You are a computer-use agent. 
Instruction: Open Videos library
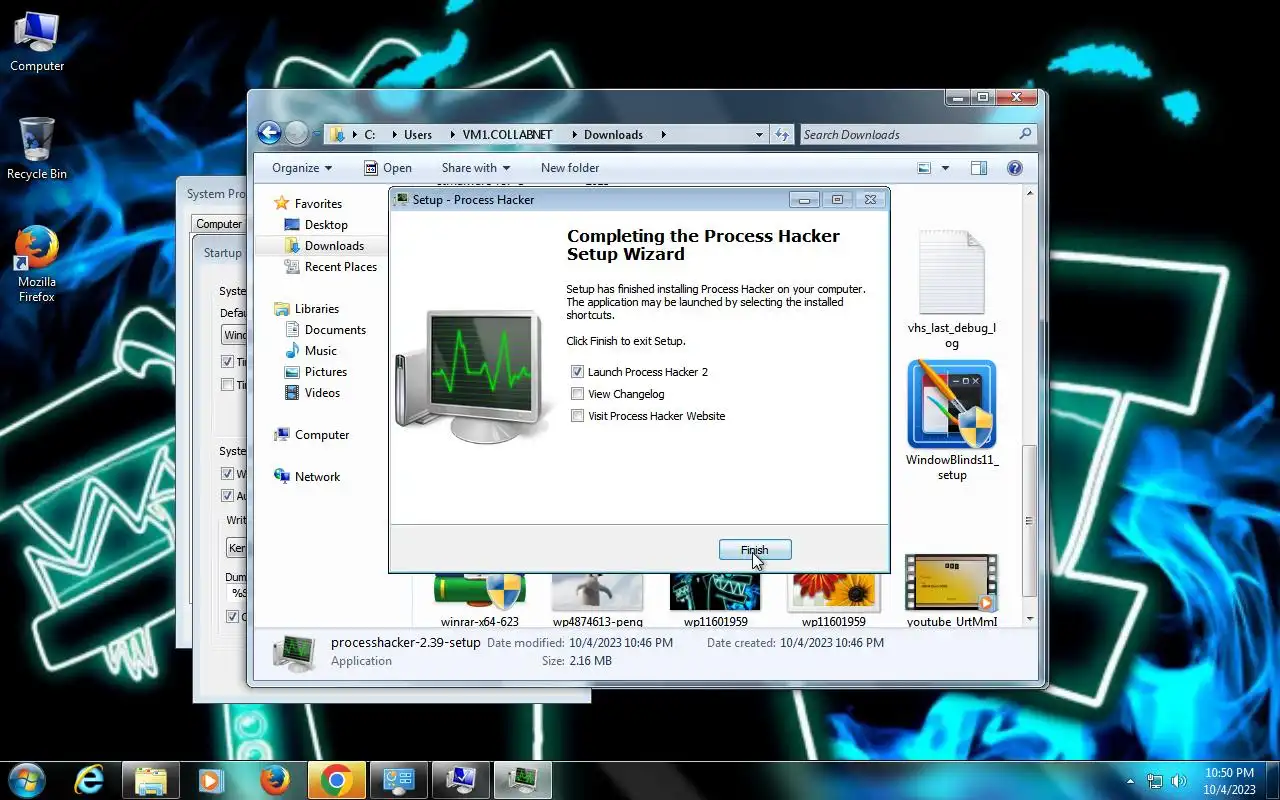point(322,393)
